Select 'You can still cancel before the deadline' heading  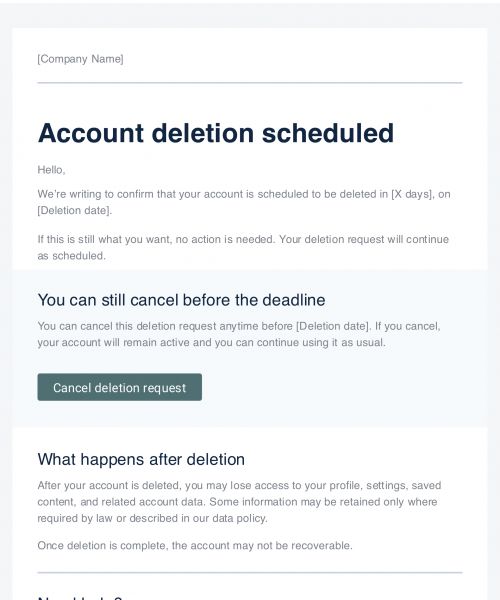tap(181, 300)
